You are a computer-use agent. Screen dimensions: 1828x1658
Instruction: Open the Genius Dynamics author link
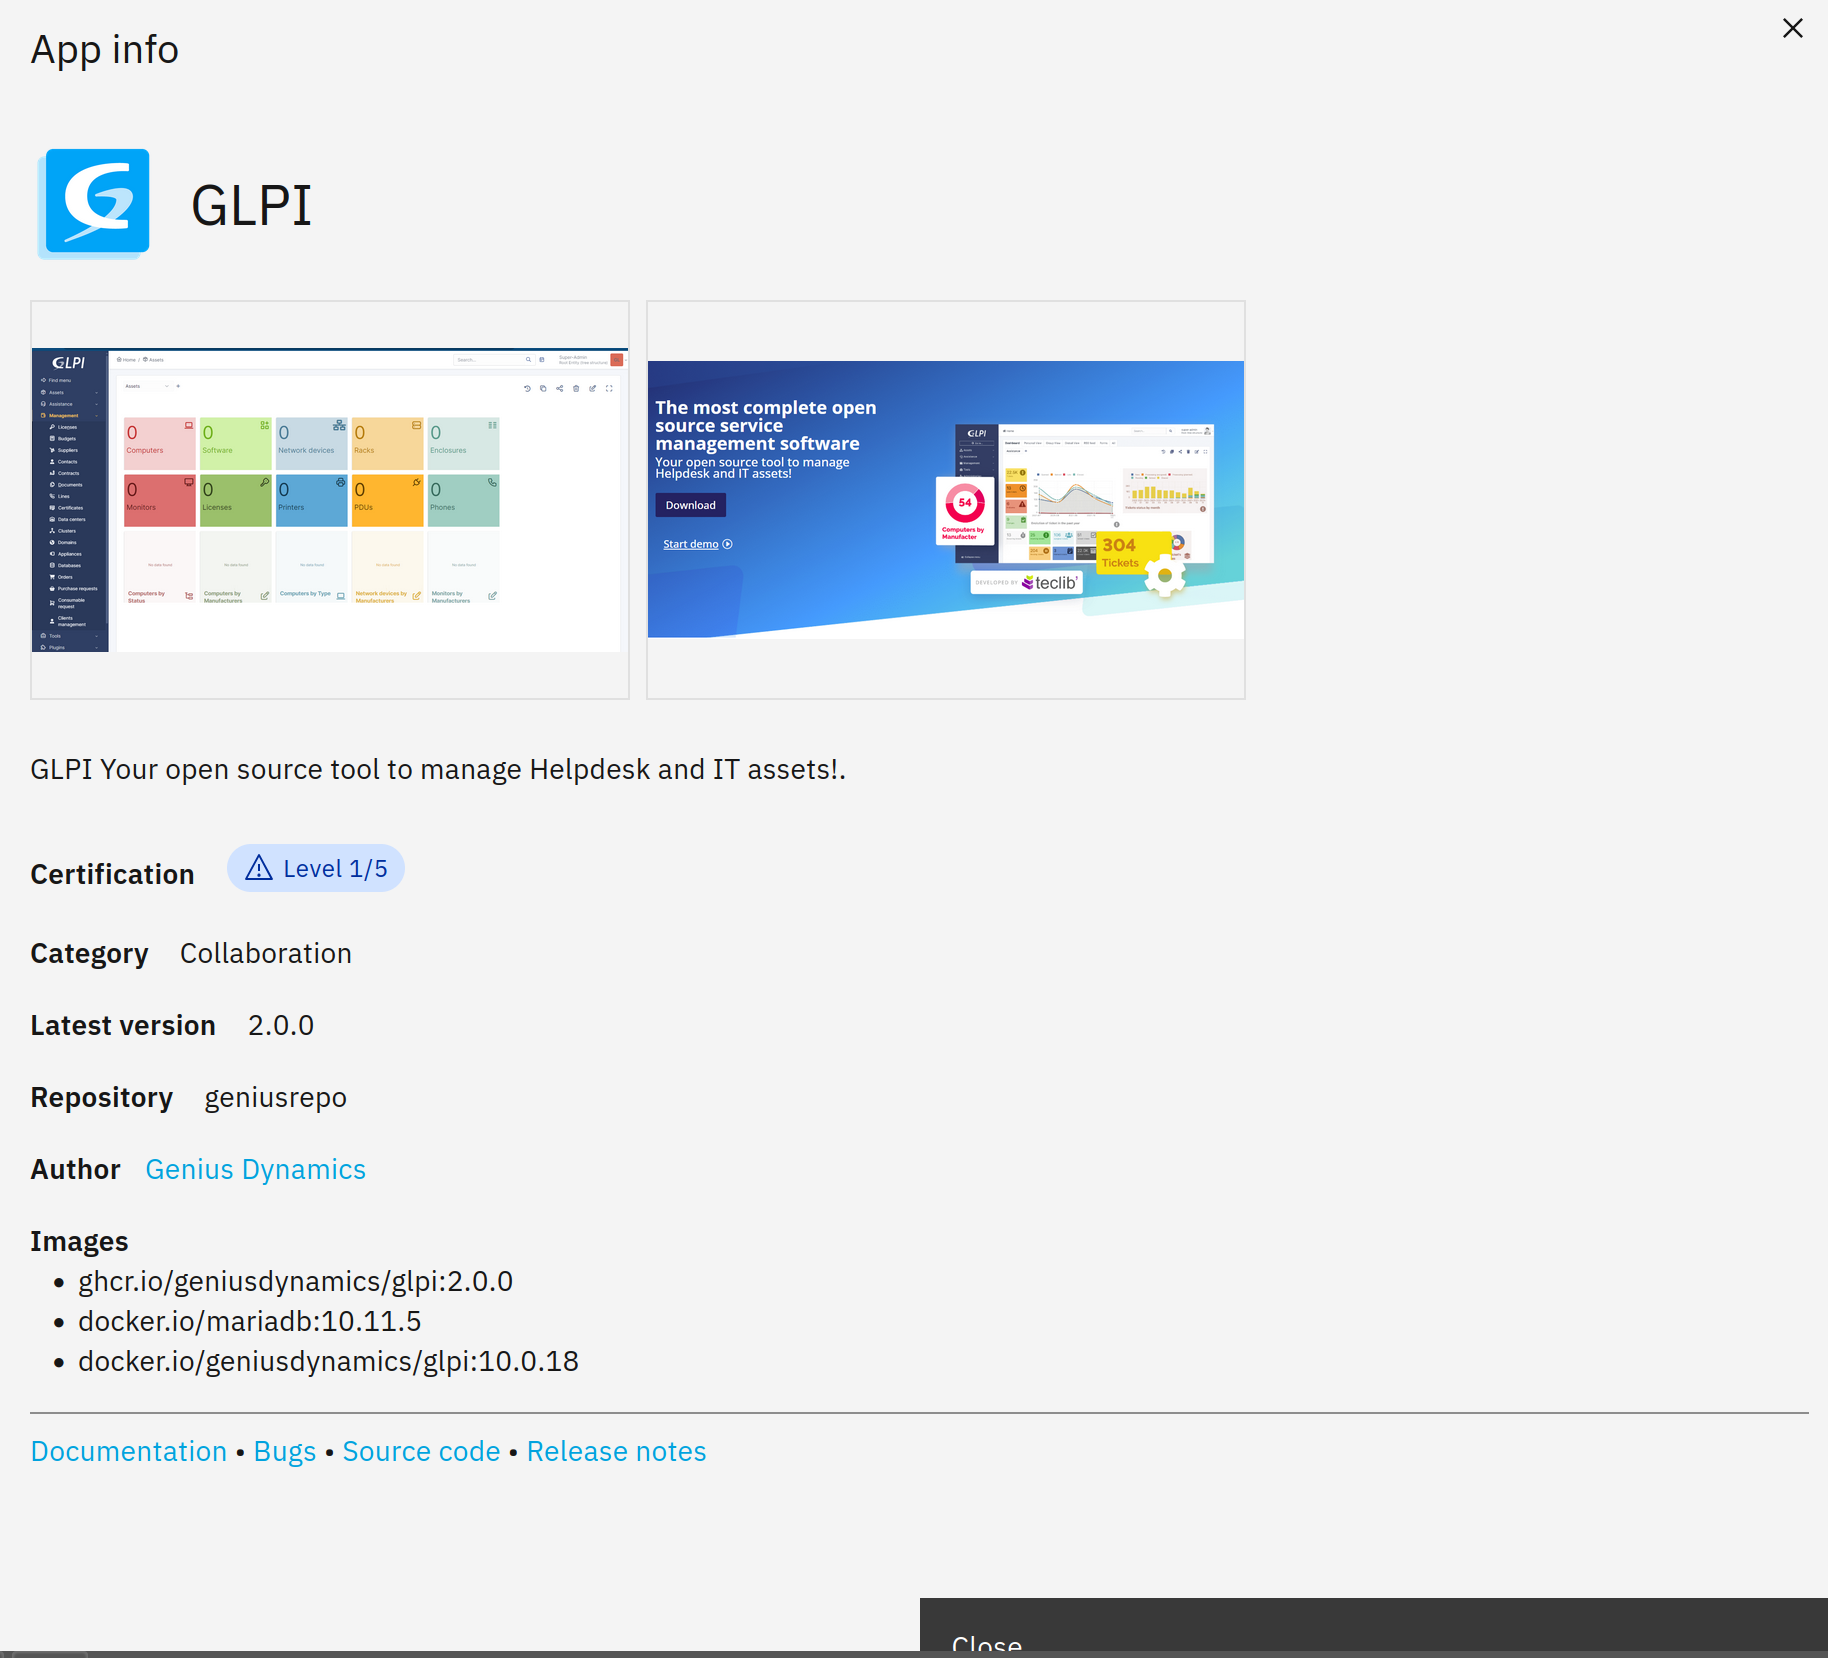pyautogui.click(x=256, y=1169)
